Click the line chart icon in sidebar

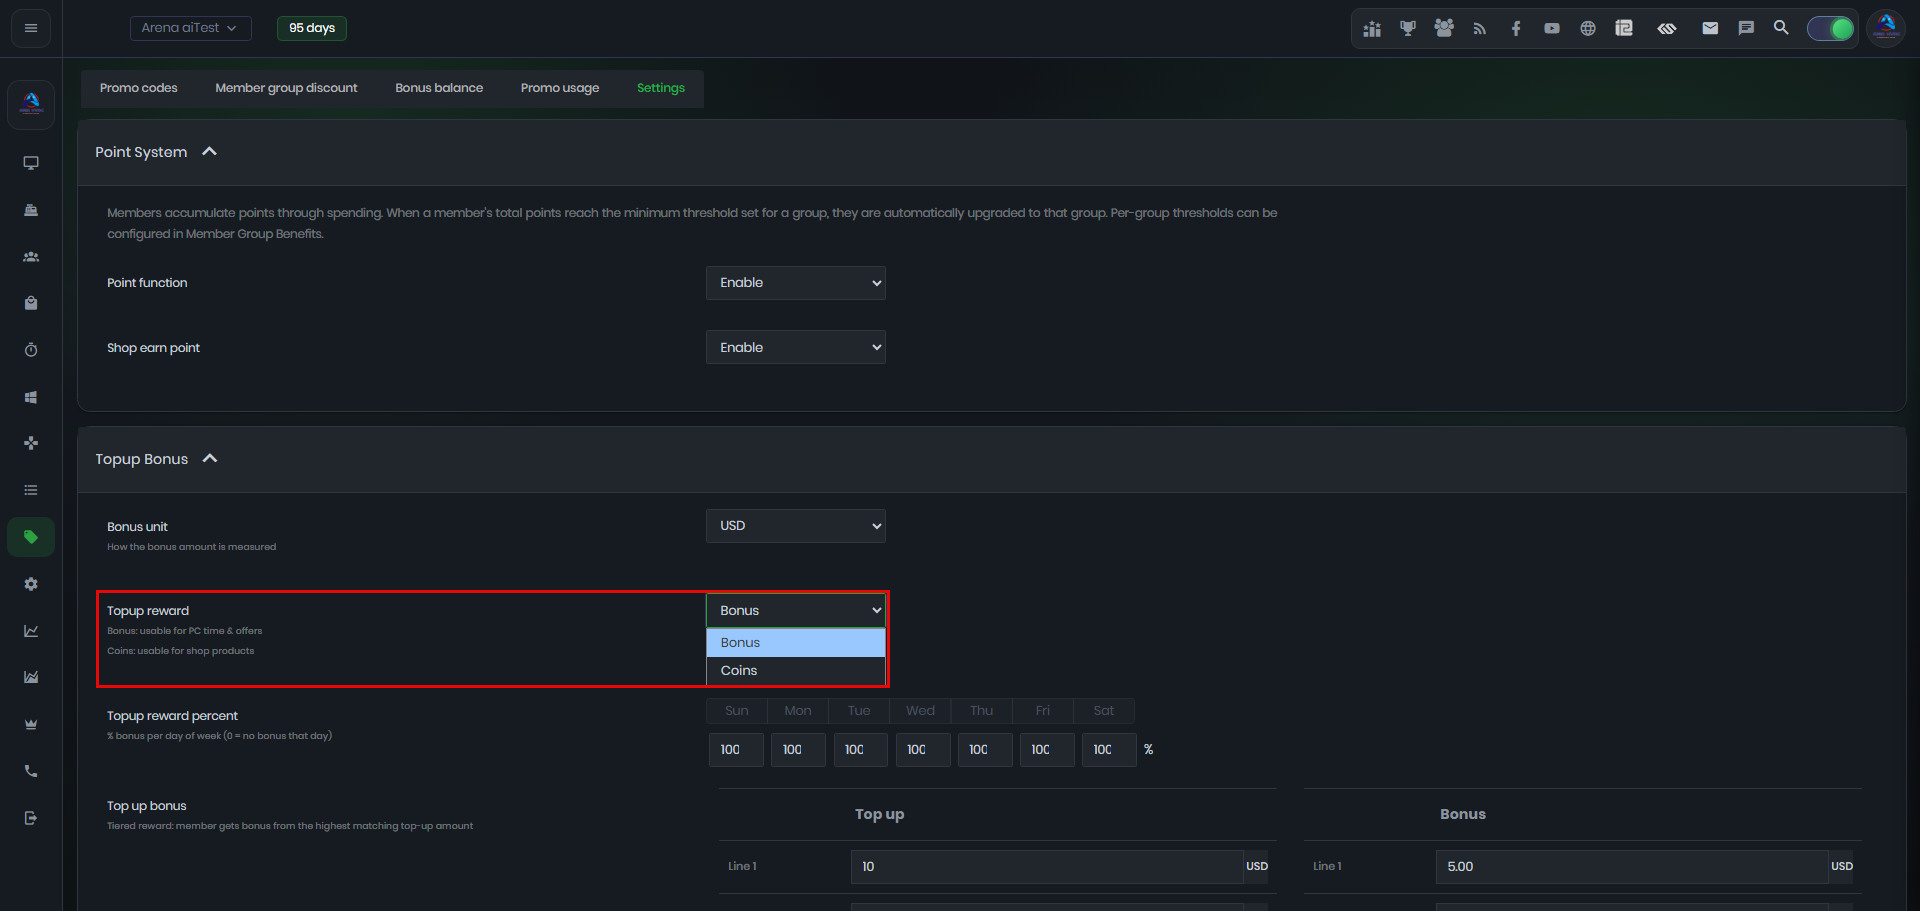[31, 631]
